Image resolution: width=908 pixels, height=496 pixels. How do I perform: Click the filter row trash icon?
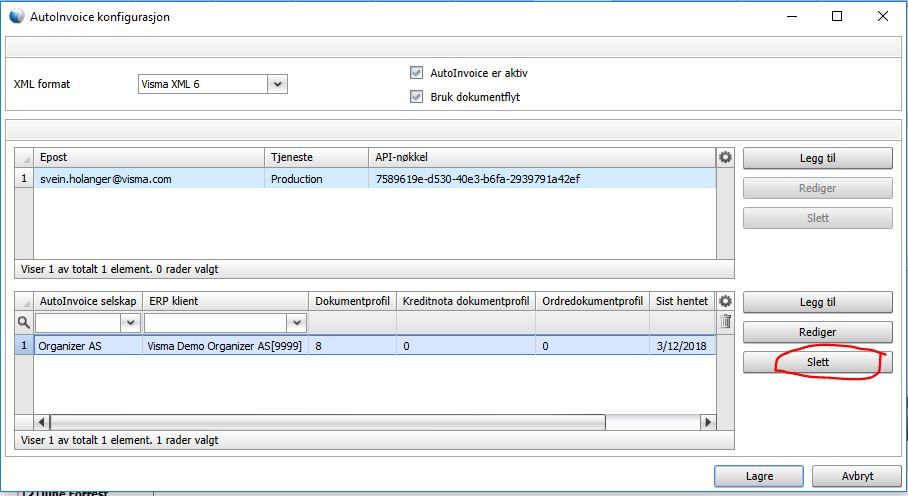click(725, 322)
